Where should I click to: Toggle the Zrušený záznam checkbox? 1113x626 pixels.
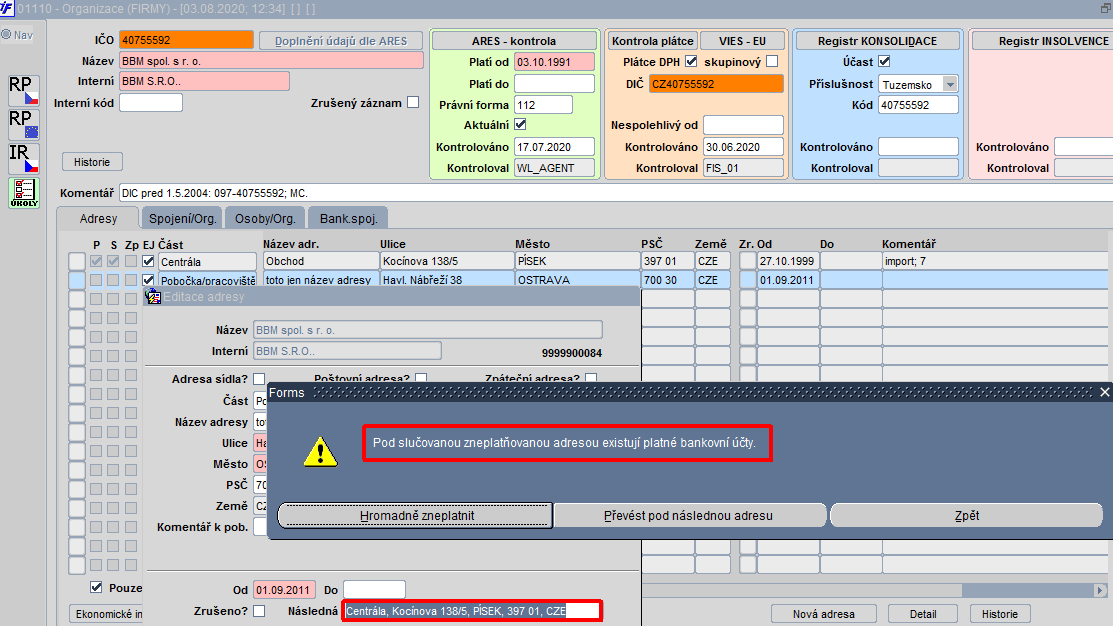click(413, 102)
